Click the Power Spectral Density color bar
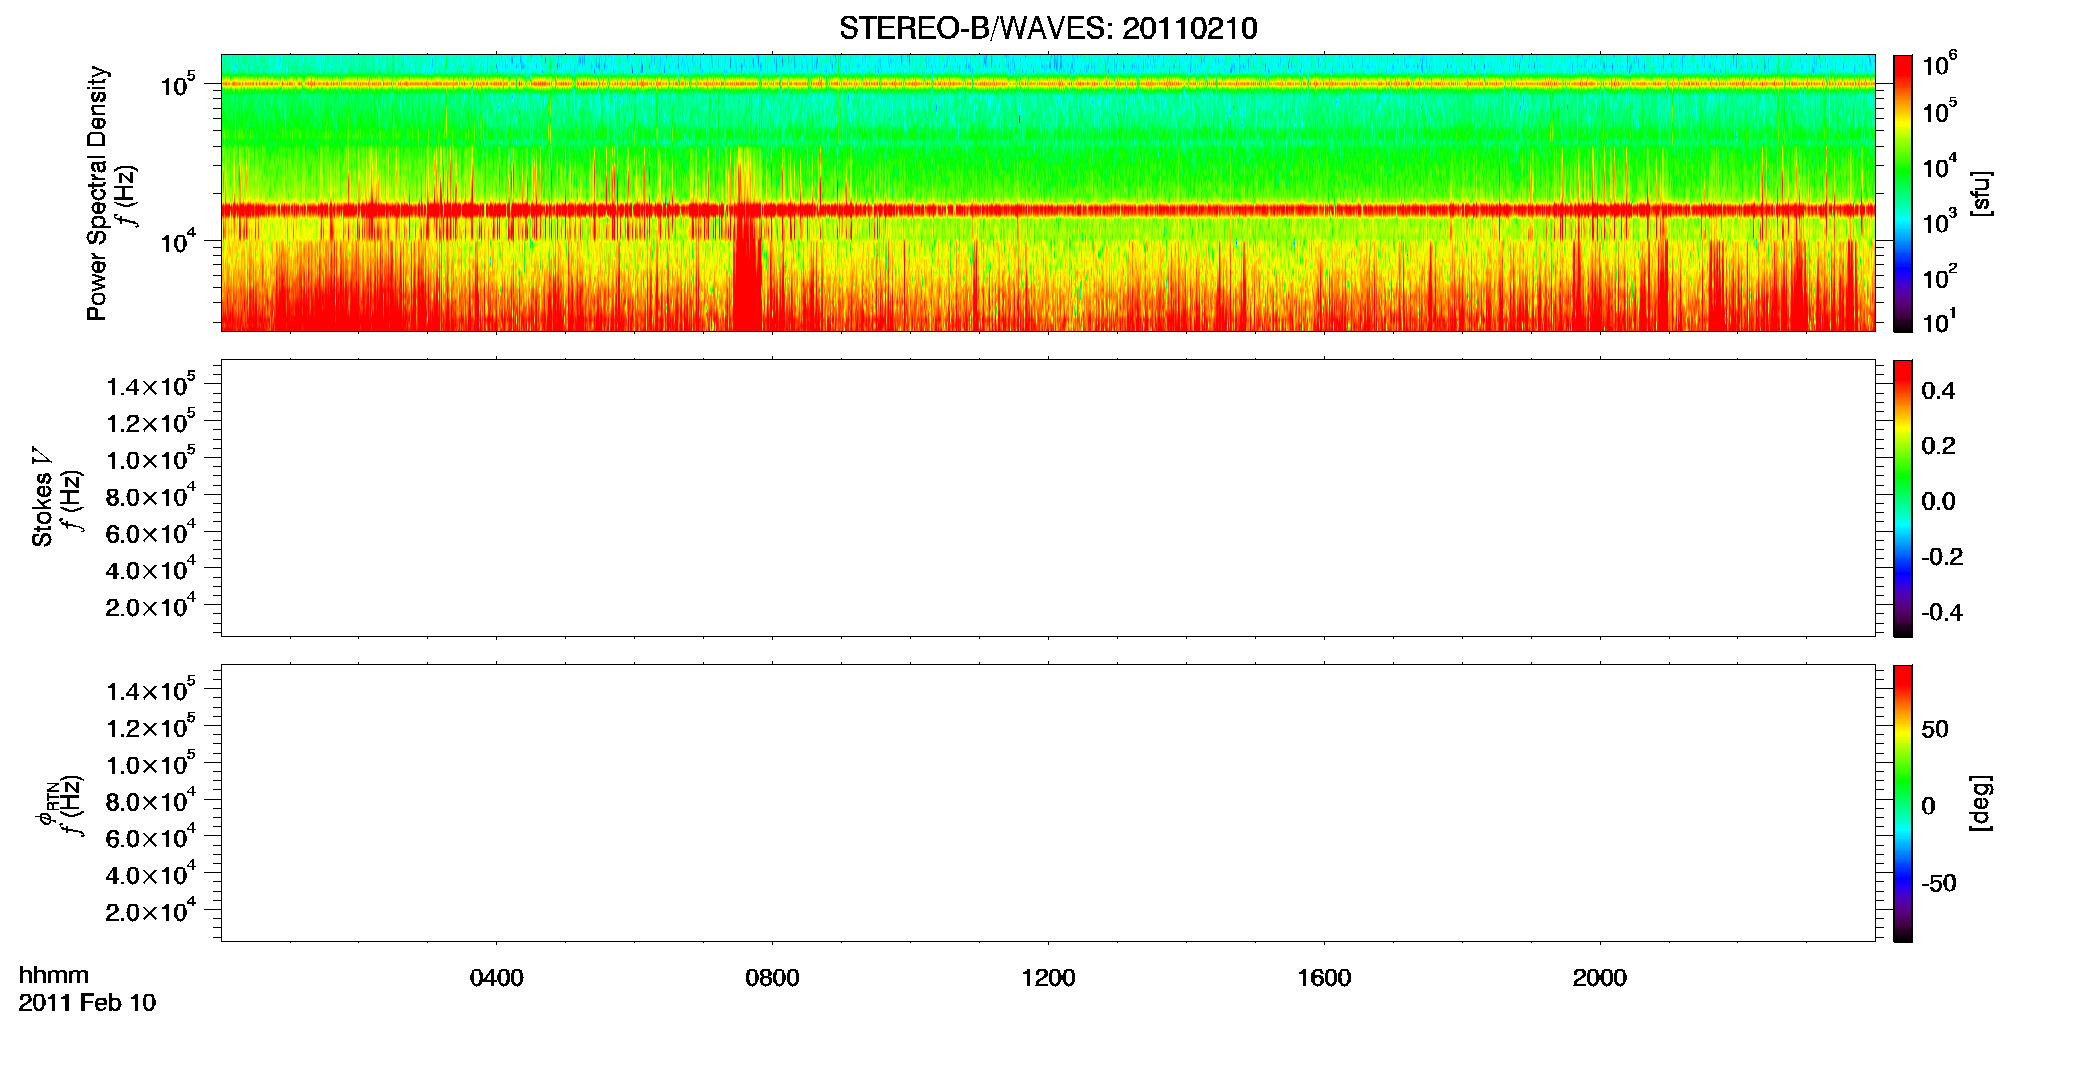 [1903, 193]
